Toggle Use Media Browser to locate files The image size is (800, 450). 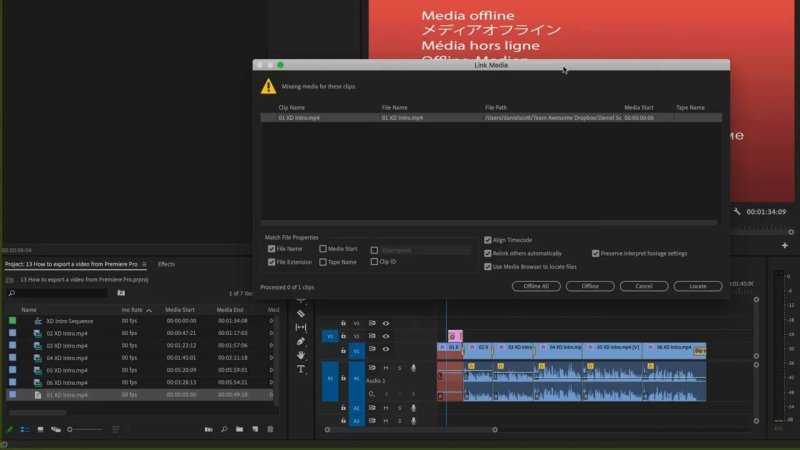[x=488, y=266]
